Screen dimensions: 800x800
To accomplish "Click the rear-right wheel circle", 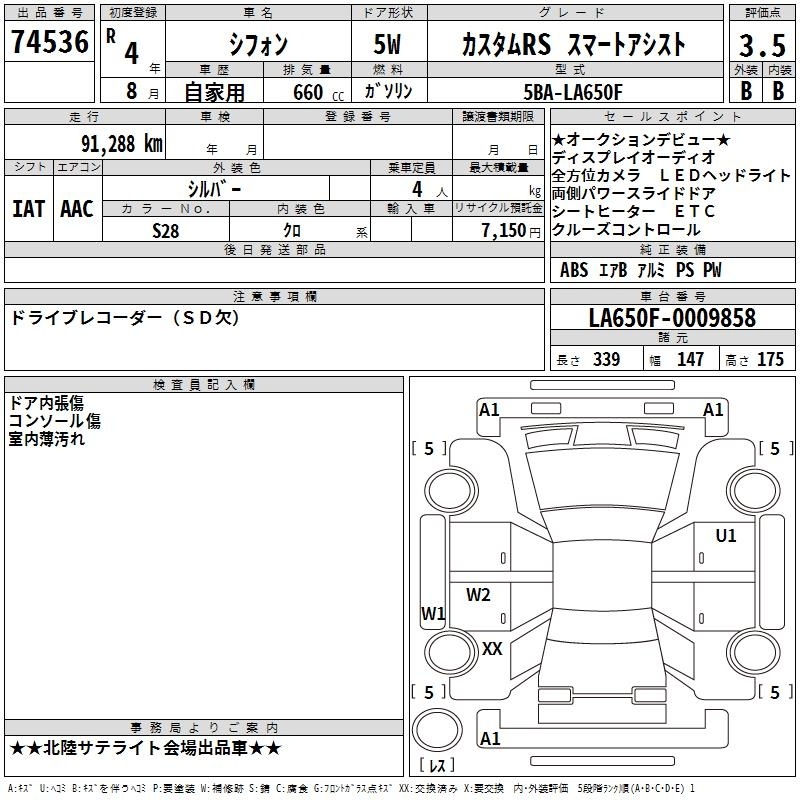I will coord(753,652).
